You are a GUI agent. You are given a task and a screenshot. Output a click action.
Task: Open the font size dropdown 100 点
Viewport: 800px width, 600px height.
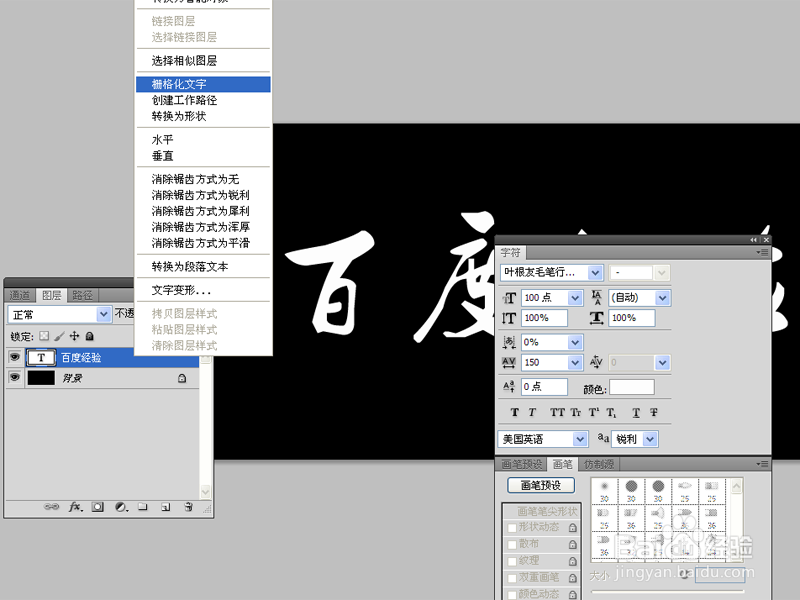click(x=575, y=298)
